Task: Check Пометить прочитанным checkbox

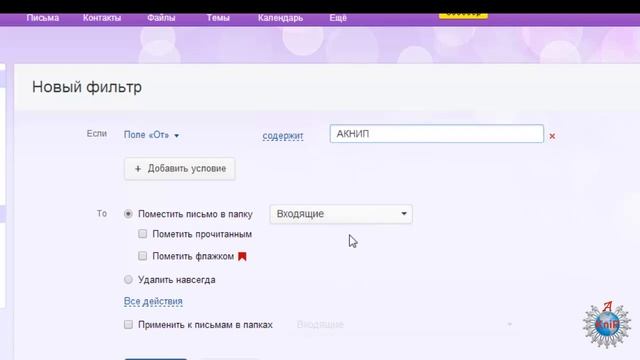Action: click(x=142, y=234)
